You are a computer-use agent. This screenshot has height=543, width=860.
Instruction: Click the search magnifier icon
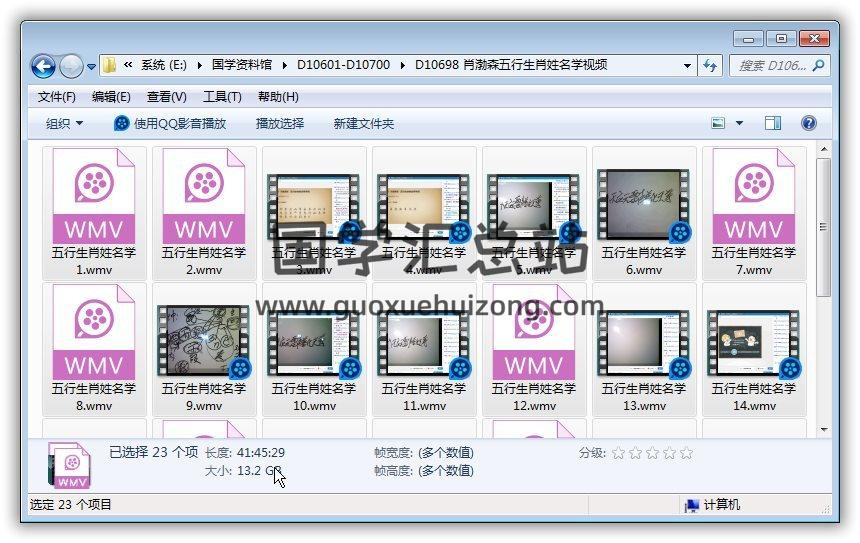tap(818, 66)
